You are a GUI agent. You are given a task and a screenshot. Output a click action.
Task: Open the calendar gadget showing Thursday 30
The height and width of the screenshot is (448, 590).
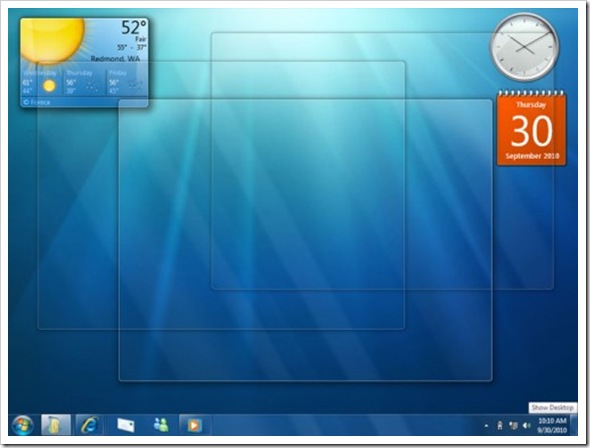[x=531, y=128]
